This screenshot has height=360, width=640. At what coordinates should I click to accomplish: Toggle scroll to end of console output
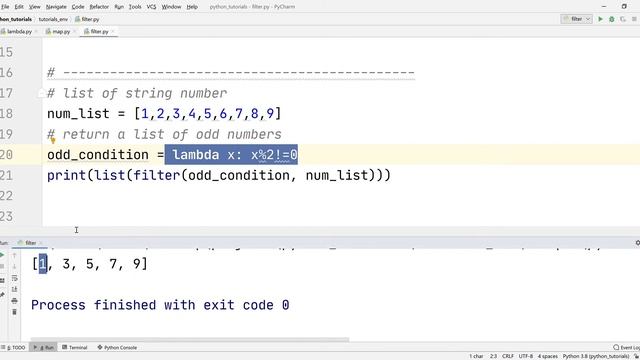tap(14, 289)
